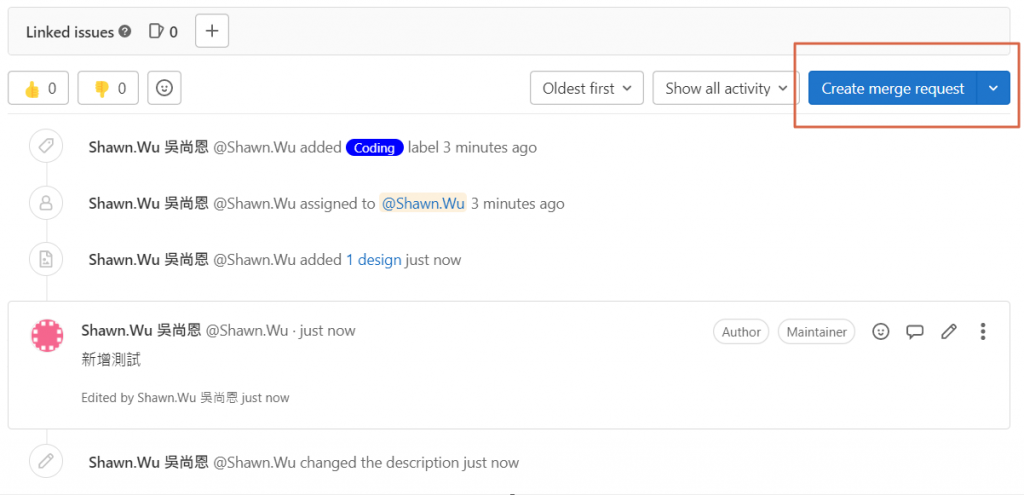Viewport: 1024px width, 495px height.
Task: Reply to the comment with speech bubble icon
Action: (914, 332)
